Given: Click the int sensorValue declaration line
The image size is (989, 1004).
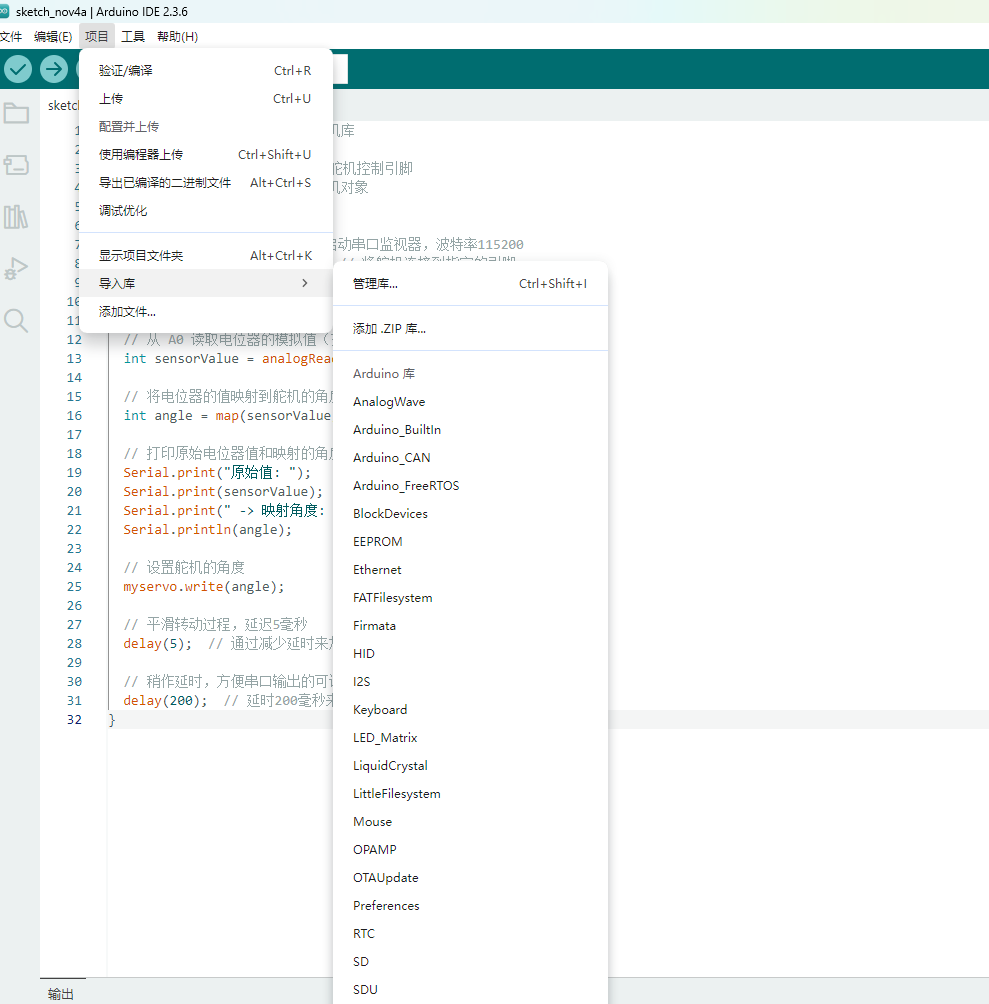Looking at the screenshot, I should (228, 359).
